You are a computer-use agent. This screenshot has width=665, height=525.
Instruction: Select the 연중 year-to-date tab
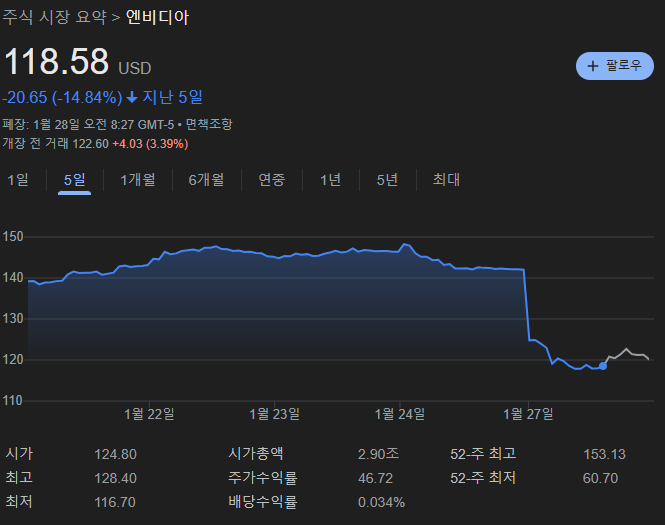click(271, 180)
